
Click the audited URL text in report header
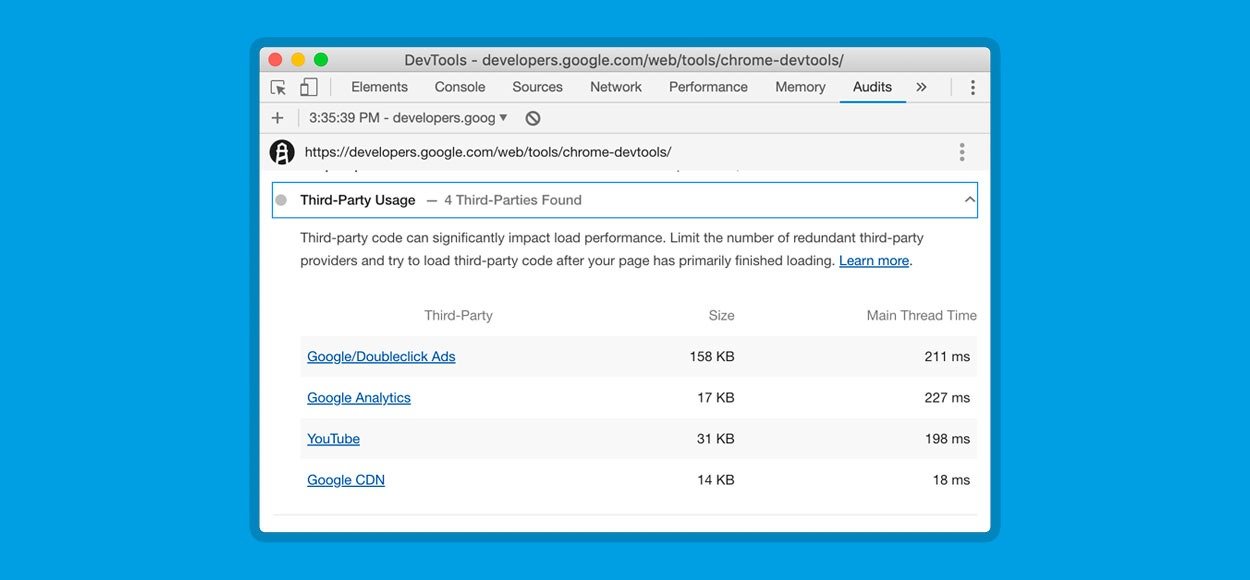488,152
